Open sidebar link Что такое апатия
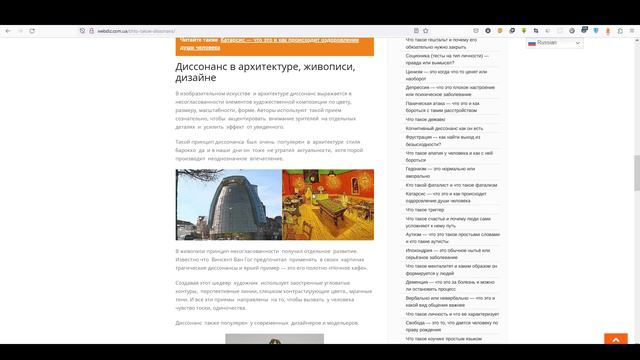This screenshot has height=360, width=640. coord(449,157)
